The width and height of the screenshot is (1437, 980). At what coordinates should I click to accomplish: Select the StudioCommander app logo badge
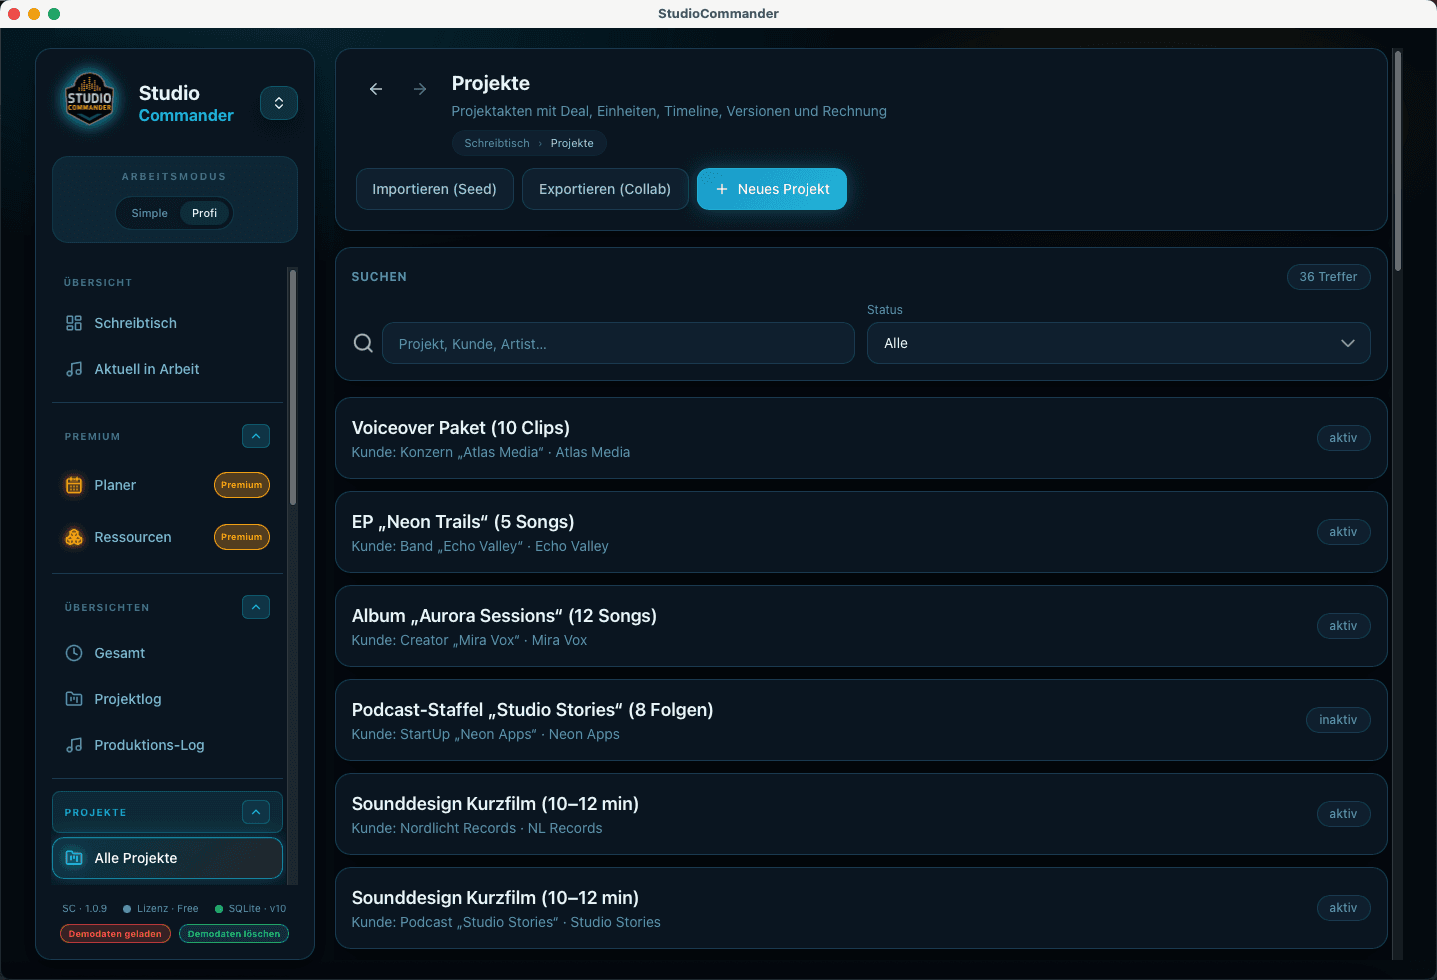click(x=89, y=99)
